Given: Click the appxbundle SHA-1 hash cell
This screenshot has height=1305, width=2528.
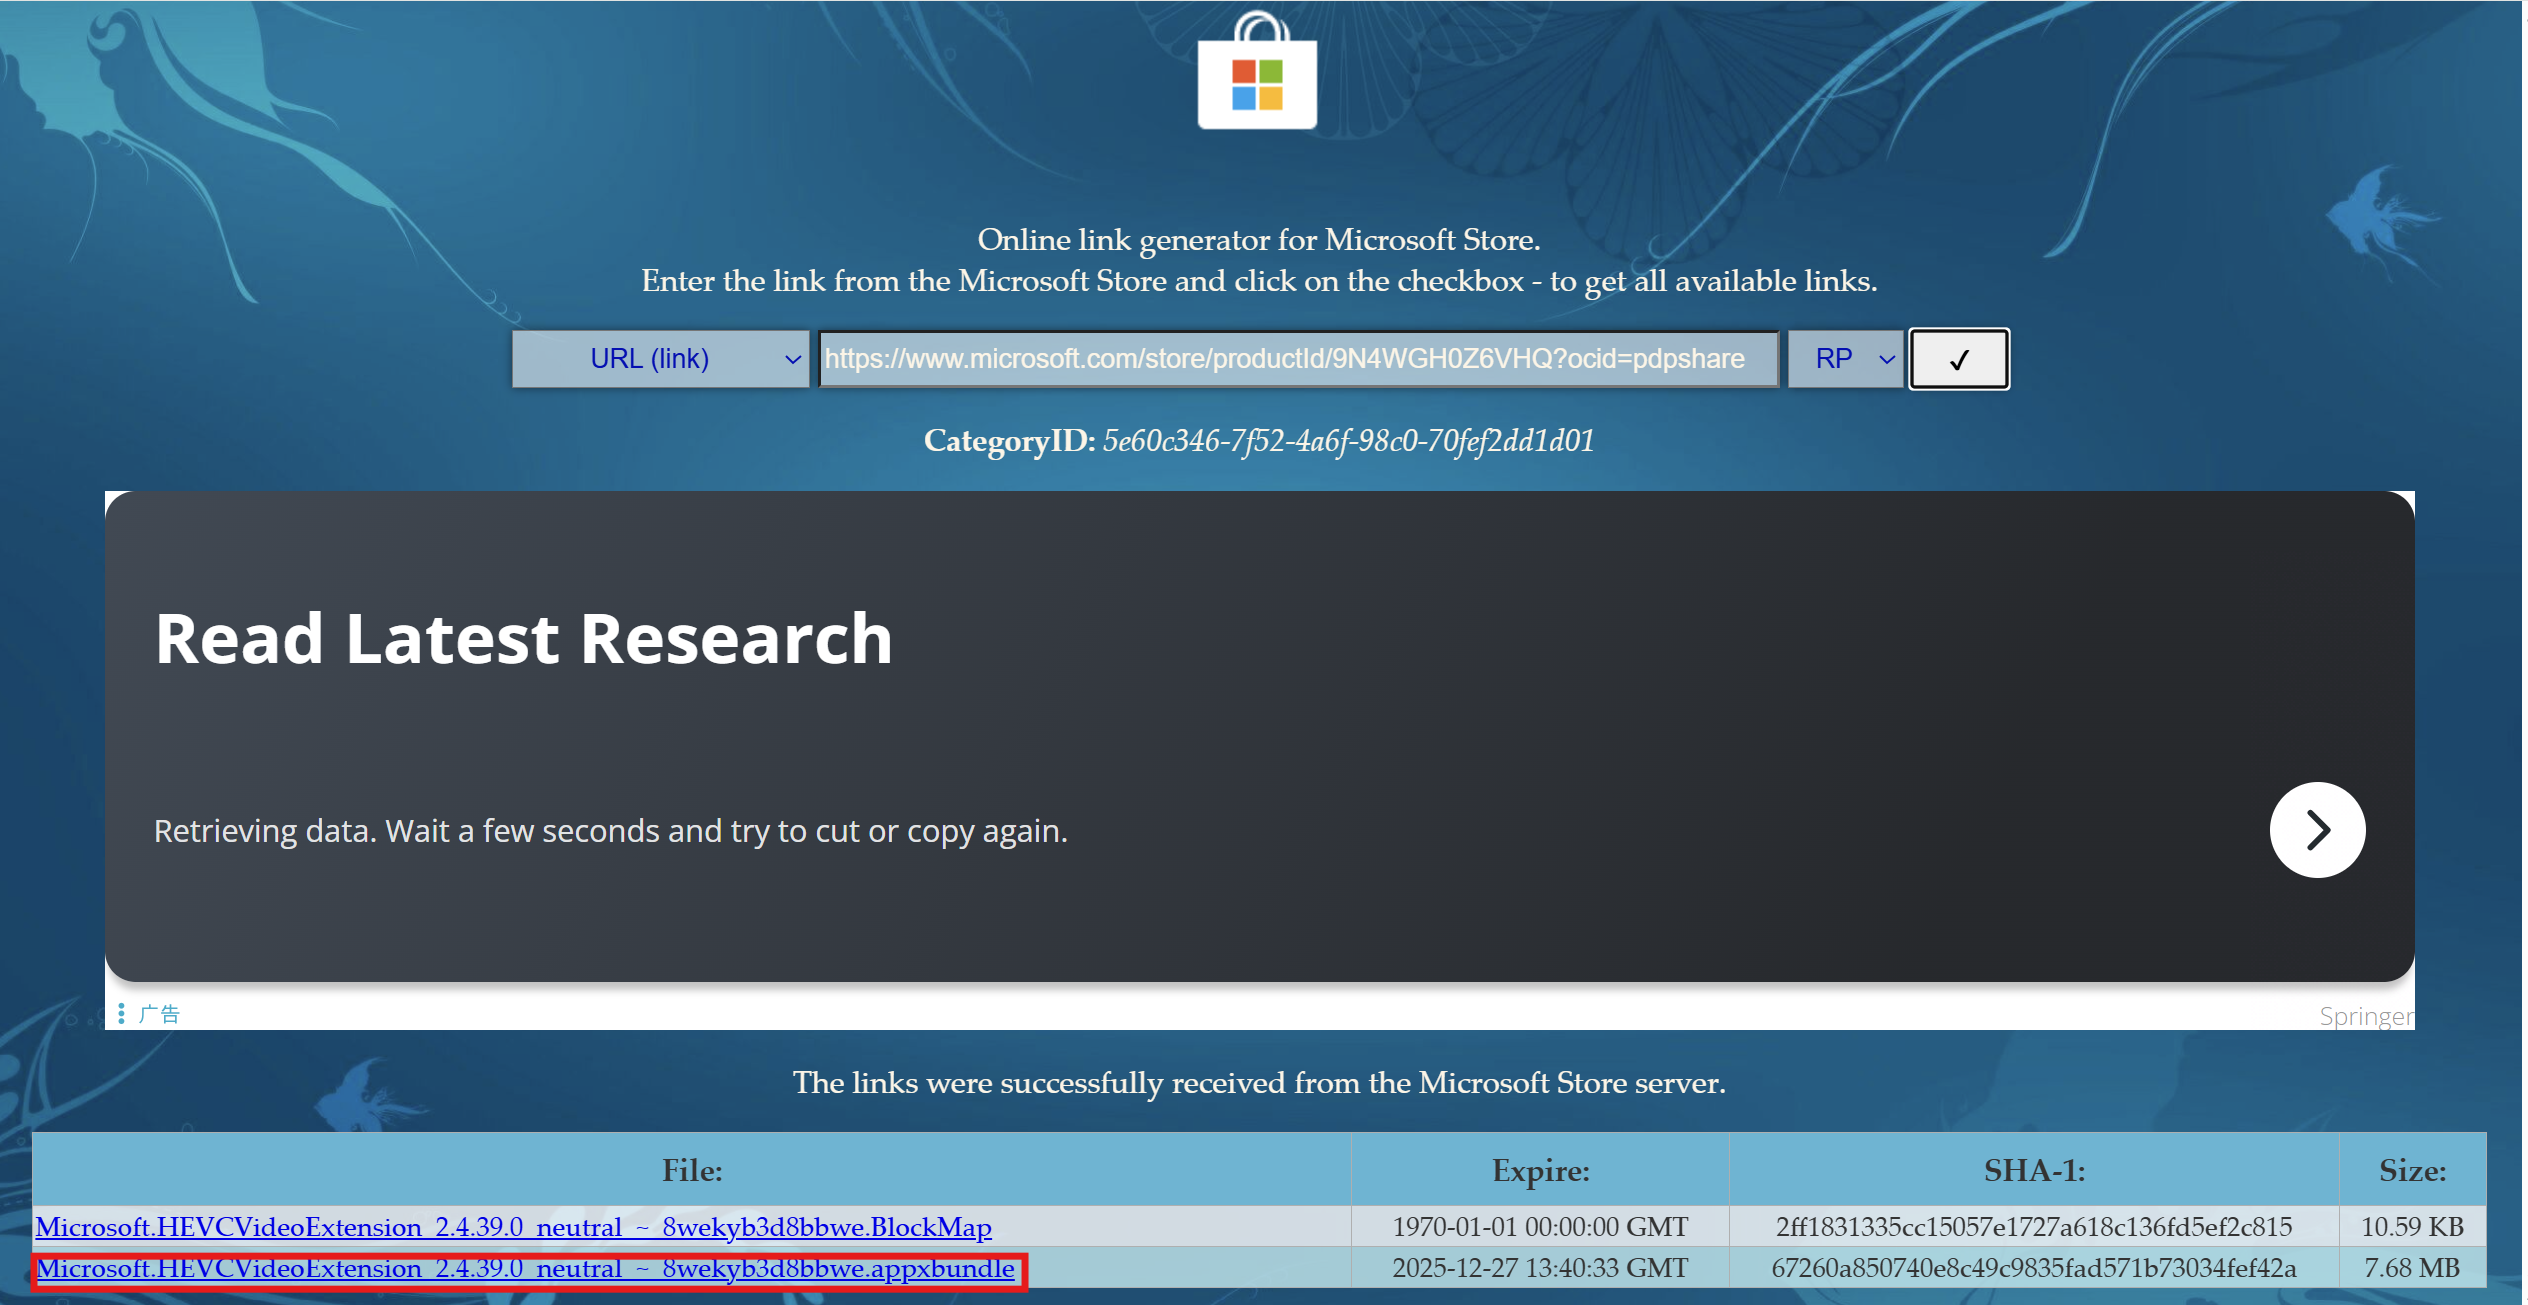Looking at the screenshot, I should tap(2032, 1268).
